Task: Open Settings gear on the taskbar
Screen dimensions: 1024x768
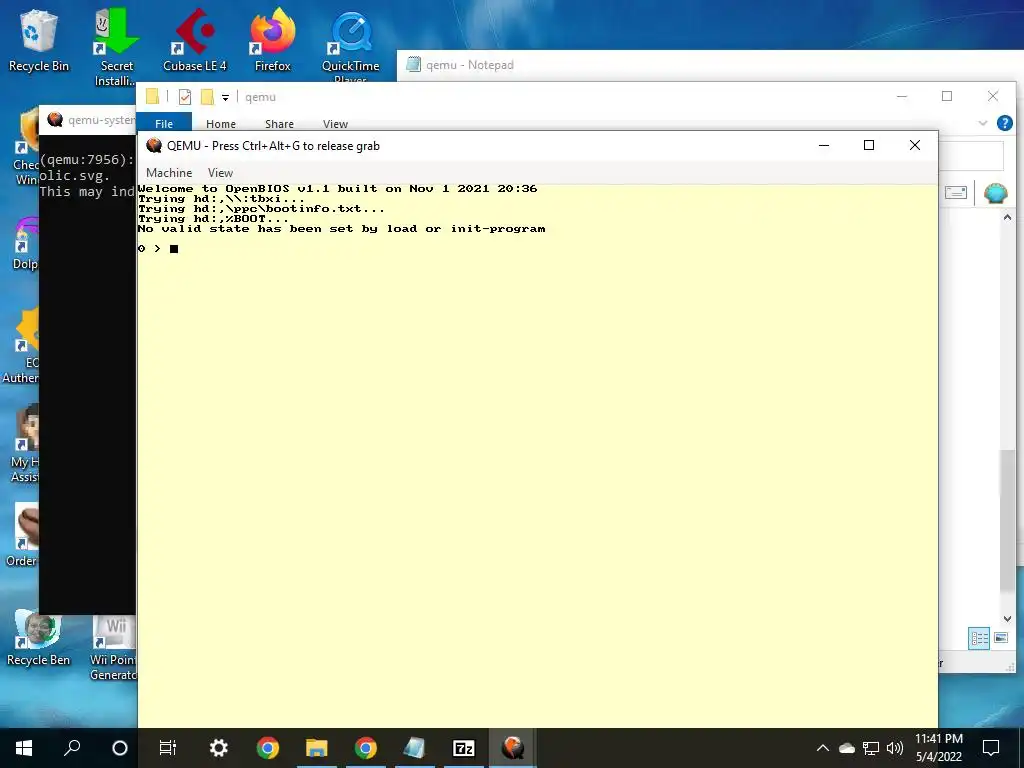Action: click(x=218, y=748)
